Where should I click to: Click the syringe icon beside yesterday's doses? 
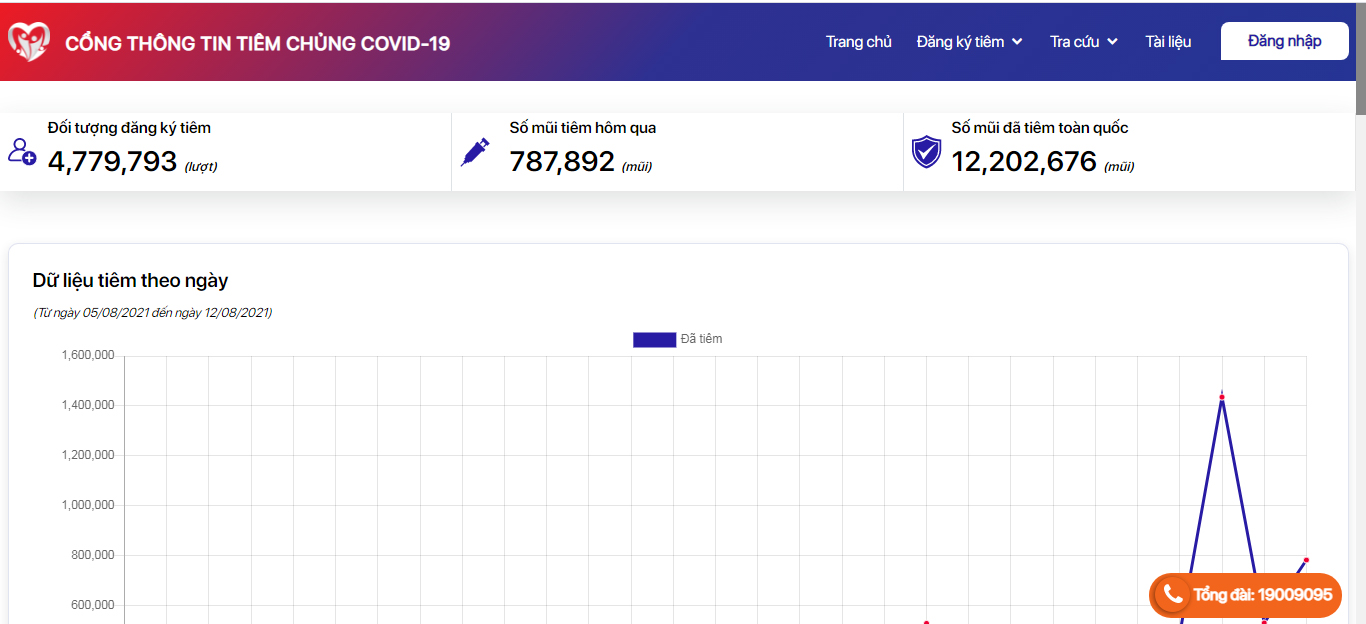pyautogui.click(x=475, y=152)
